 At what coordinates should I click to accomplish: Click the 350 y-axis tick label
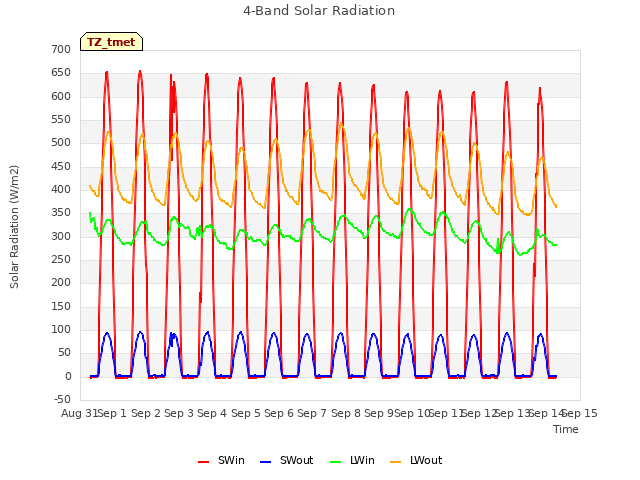61,213
